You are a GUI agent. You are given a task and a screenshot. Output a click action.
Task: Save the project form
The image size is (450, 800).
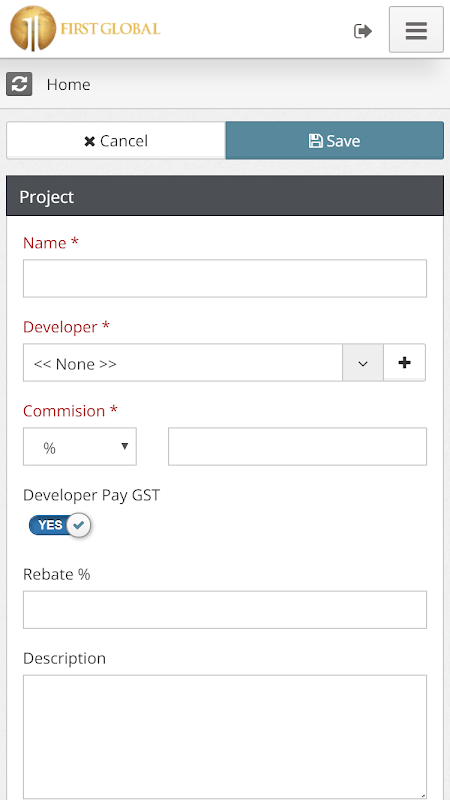click(335, 140)
